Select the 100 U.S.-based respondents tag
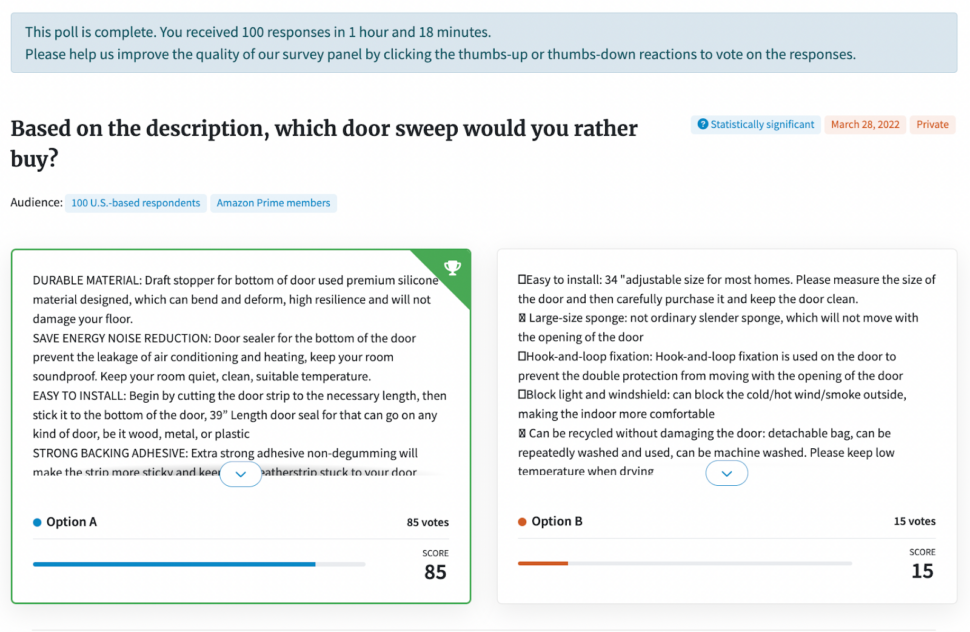970x632 pixels. click(136, 203)
